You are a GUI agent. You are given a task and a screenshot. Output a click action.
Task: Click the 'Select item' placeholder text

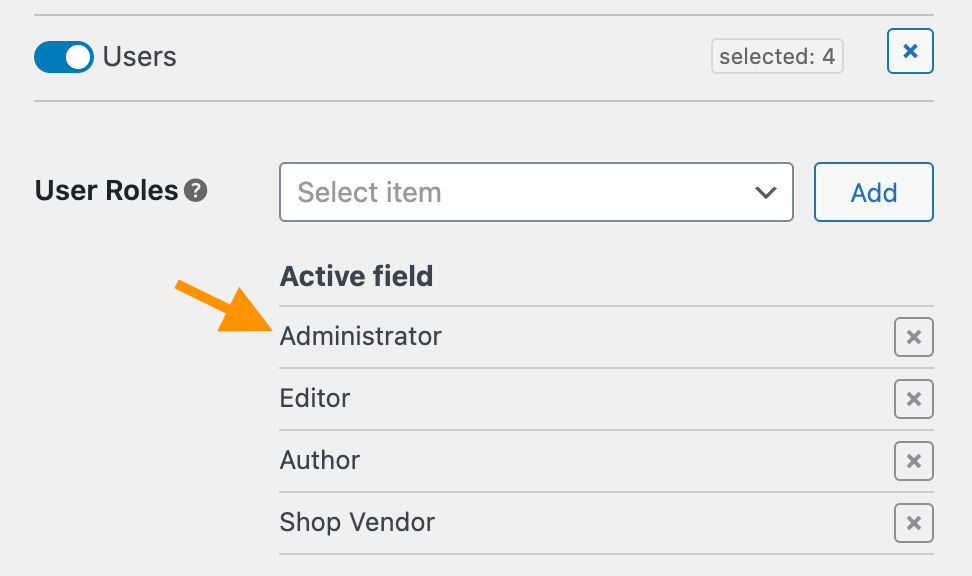point(370,192)
